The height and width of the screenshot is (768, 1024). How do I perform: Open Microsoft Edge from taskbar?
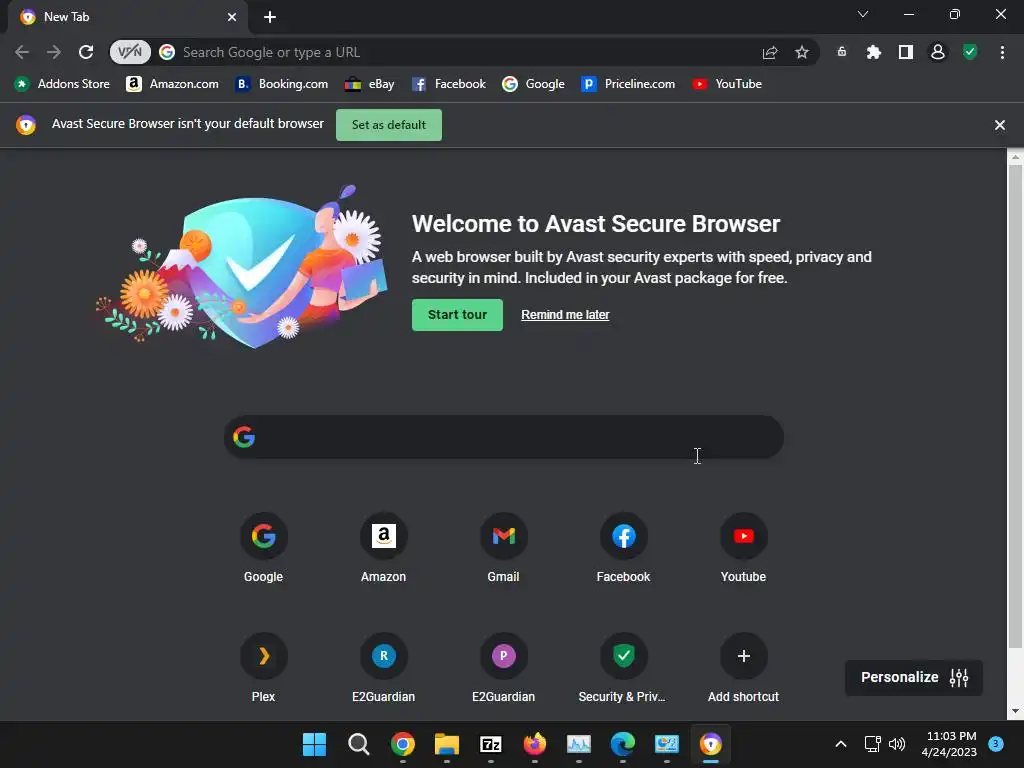pos(622,744)
